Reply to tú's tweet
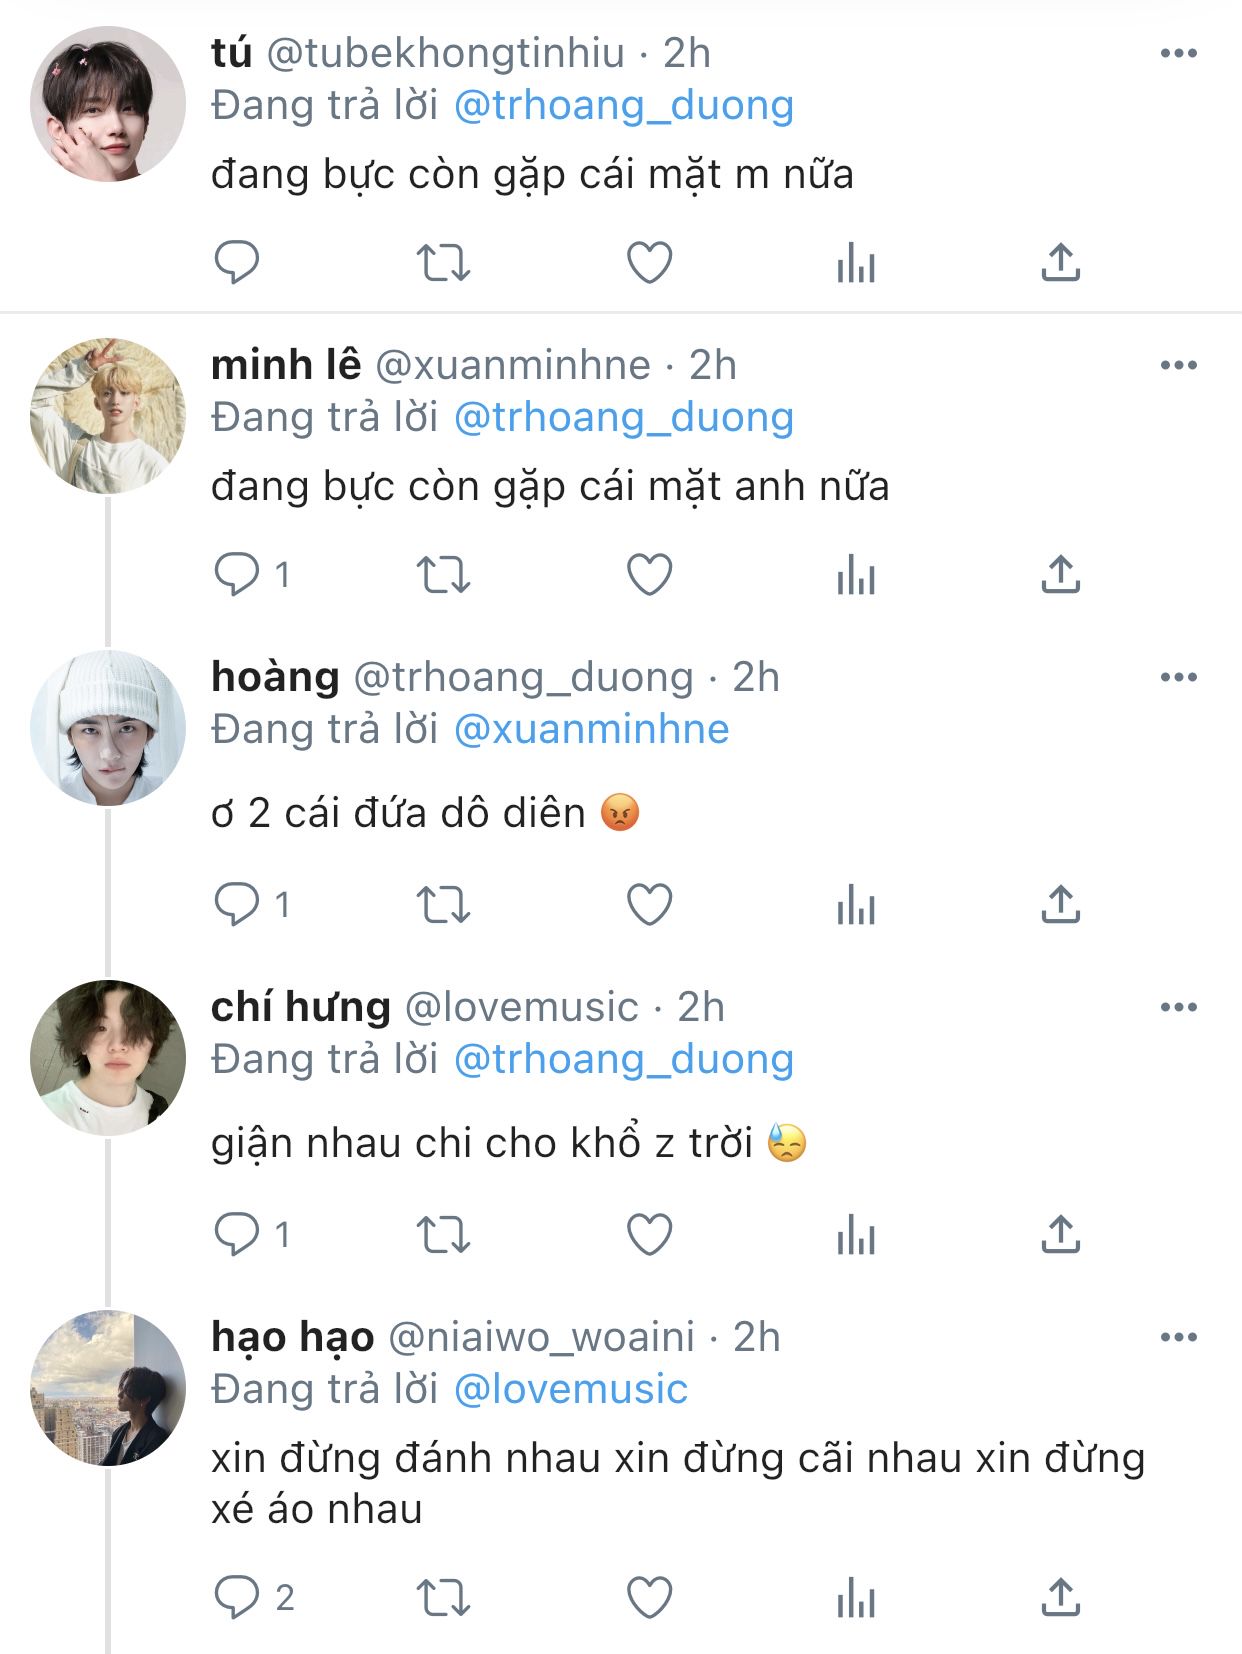 coord(237,263)
